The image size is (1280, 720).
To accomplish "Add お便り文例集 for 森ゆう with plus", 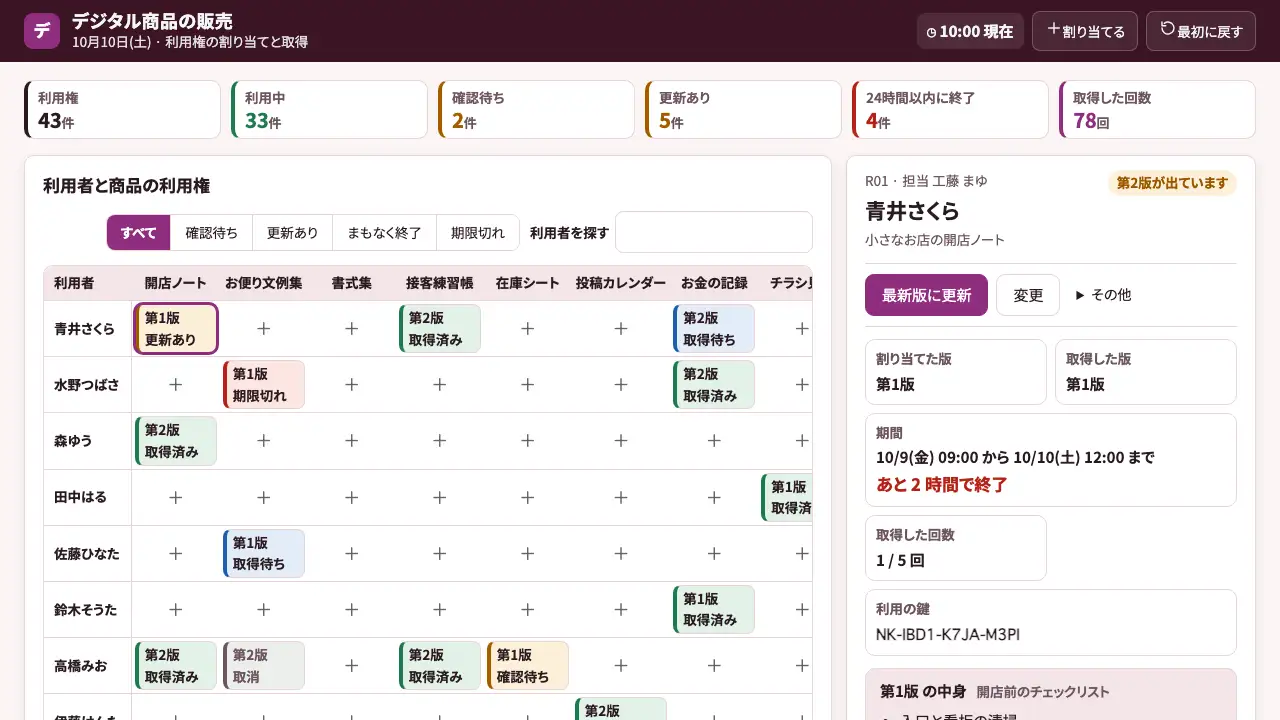I will tap(264, 440).
